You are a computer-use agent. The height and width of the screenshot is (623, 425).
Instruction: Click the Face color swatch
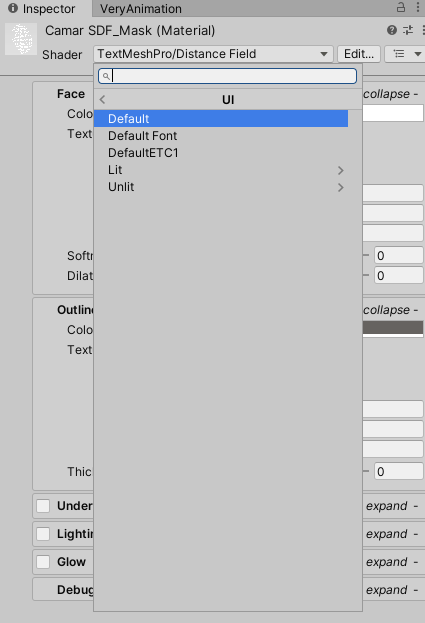pos(393,113)
